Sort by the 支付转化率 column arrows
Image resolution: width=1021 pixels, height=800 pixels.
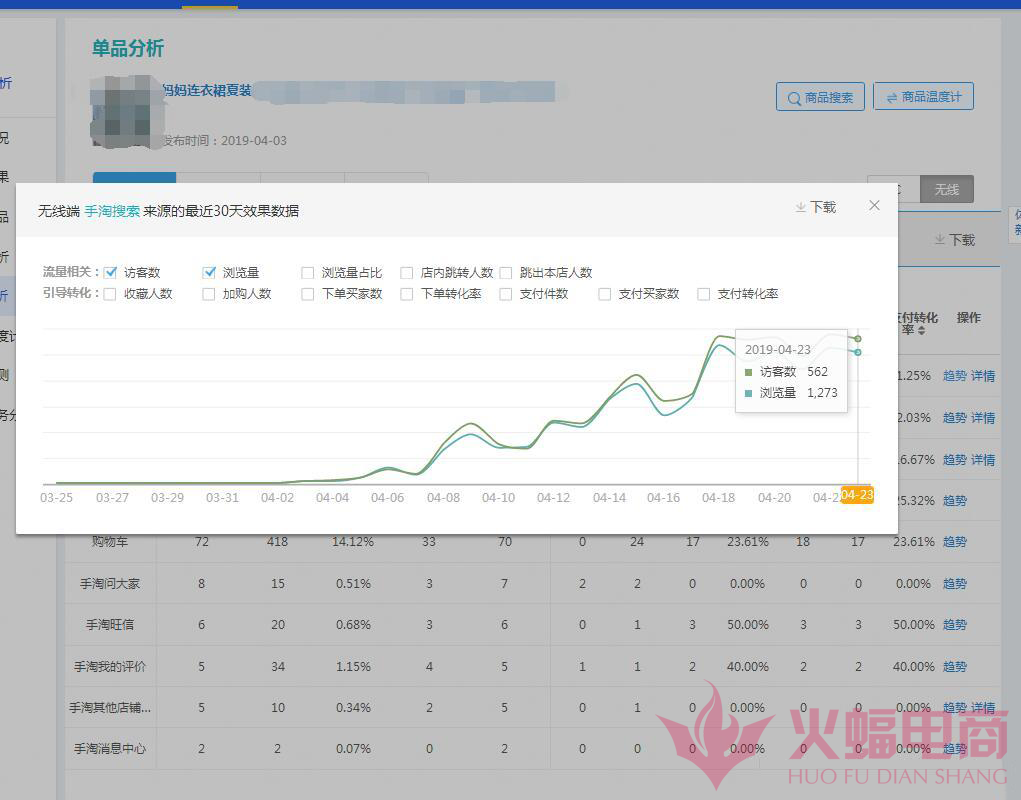point(921,330)
